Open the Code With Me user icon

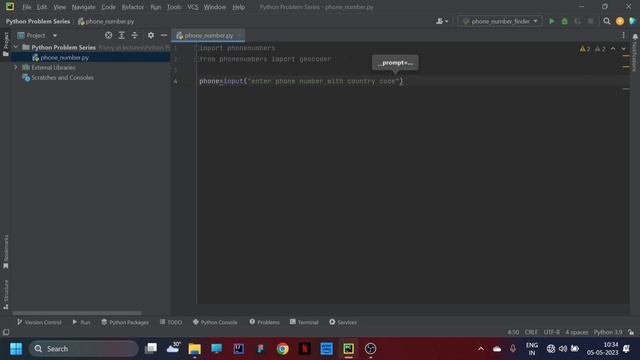(x=439, y=21)
